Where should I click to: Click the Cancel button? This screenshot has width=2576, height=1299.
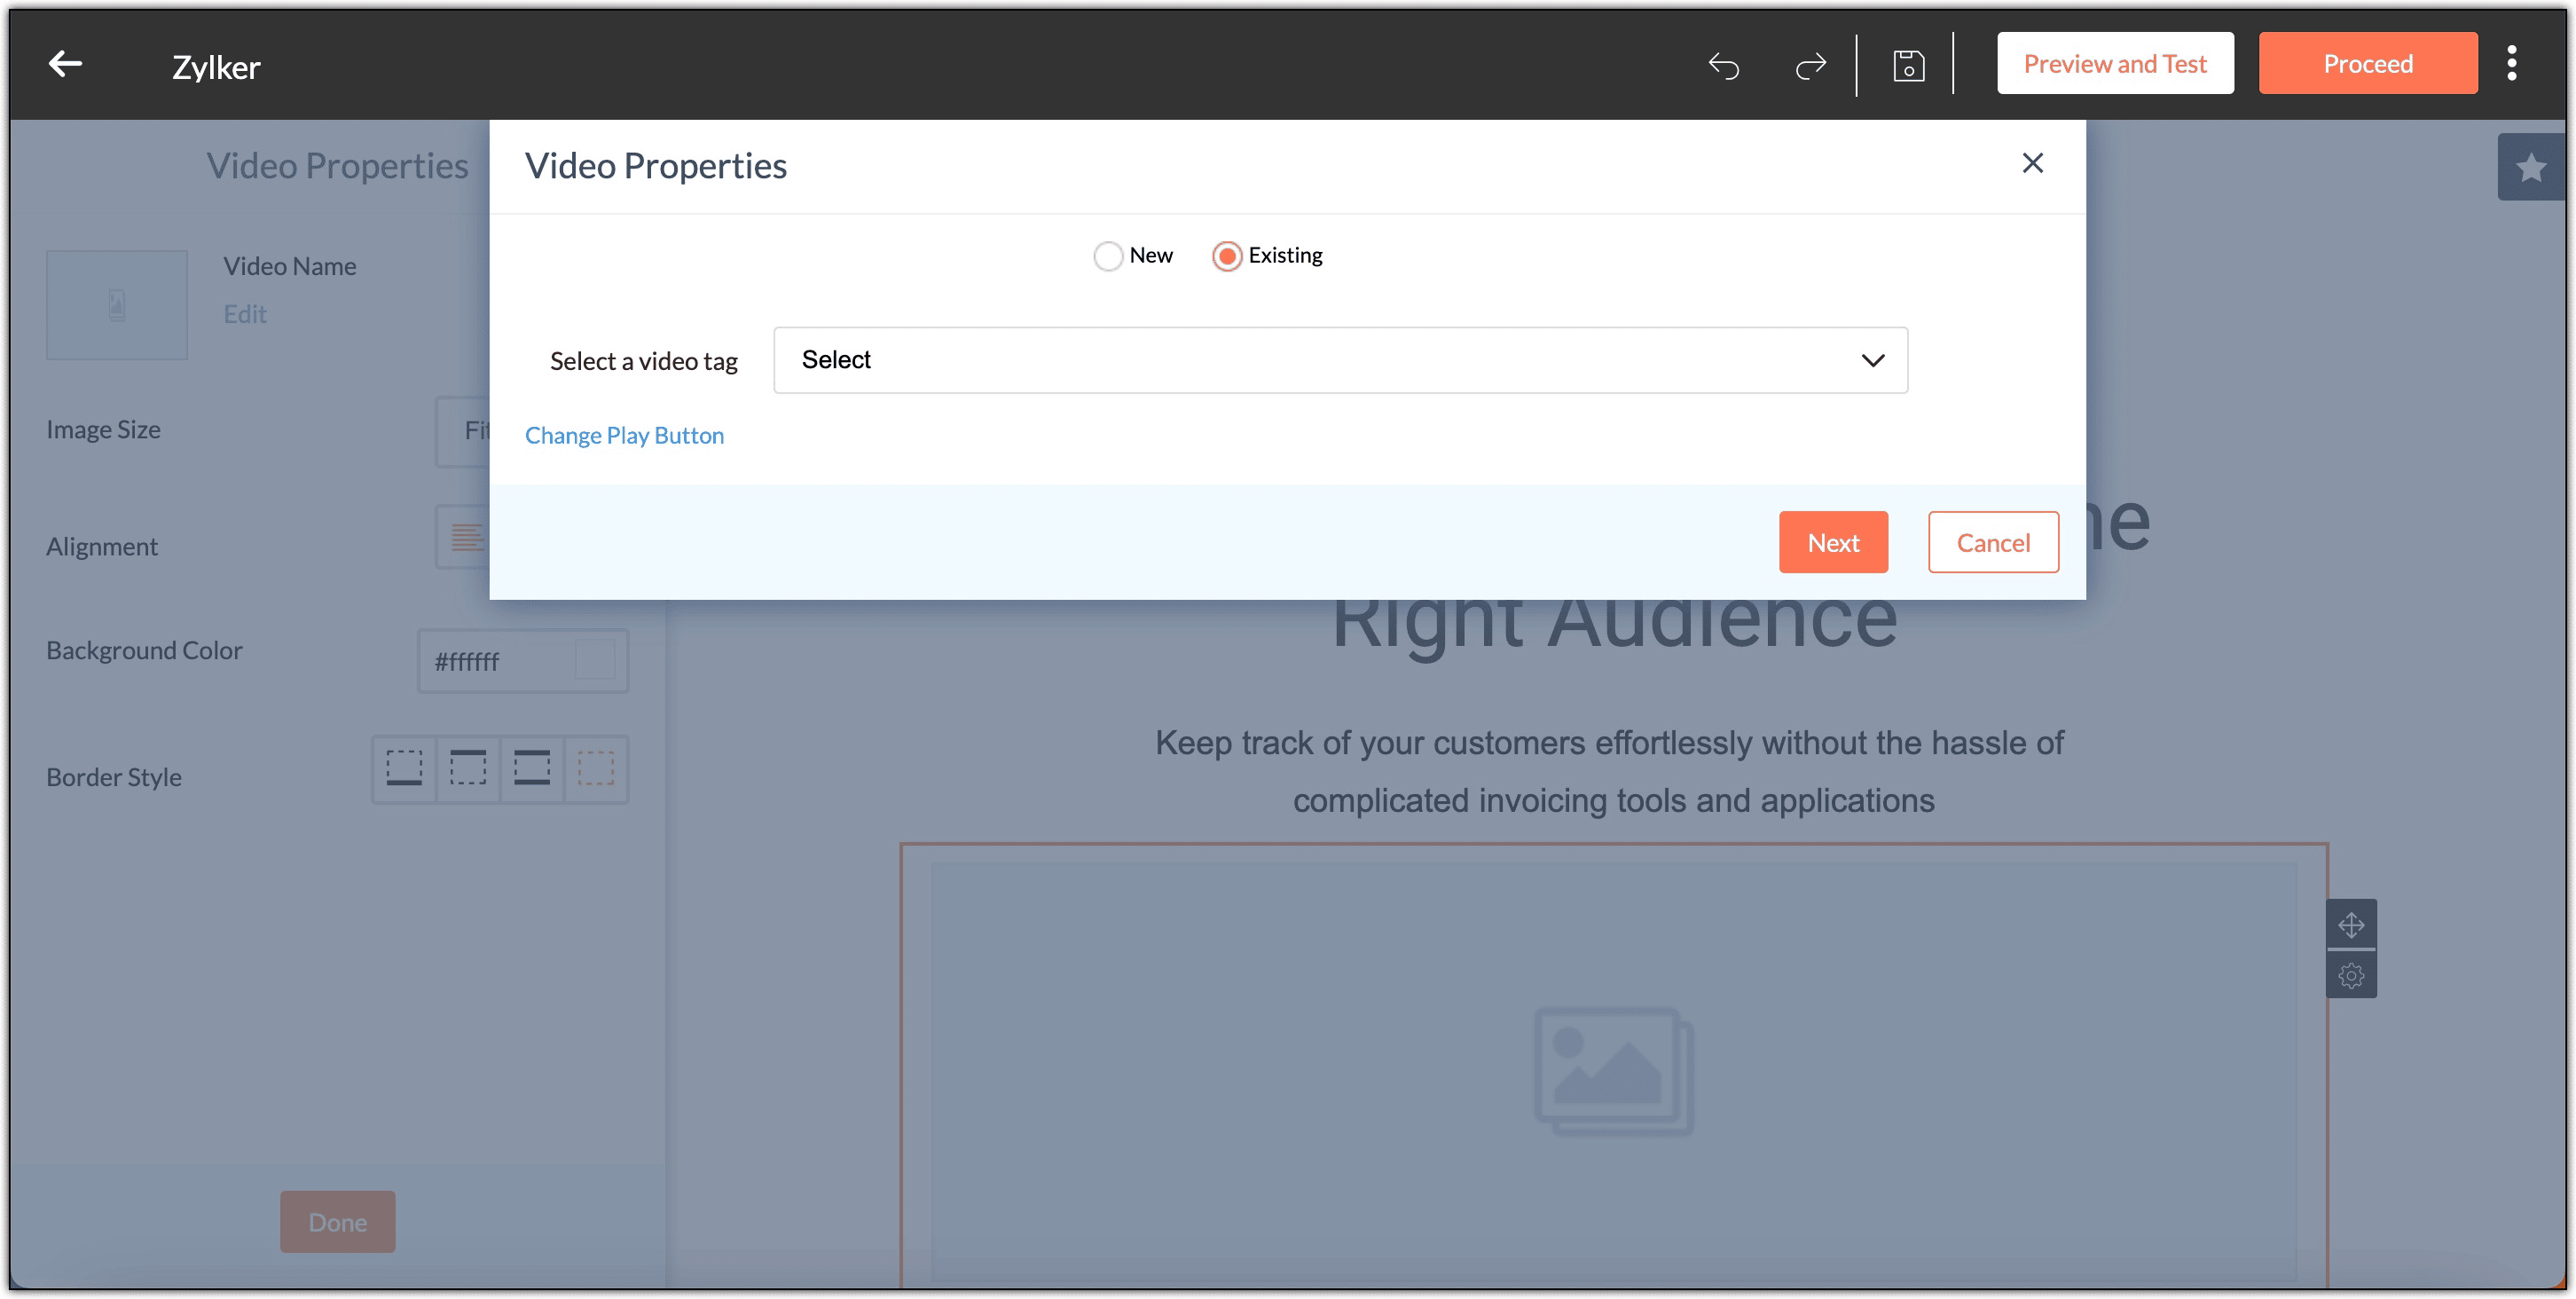click(x=1992, y=542)
